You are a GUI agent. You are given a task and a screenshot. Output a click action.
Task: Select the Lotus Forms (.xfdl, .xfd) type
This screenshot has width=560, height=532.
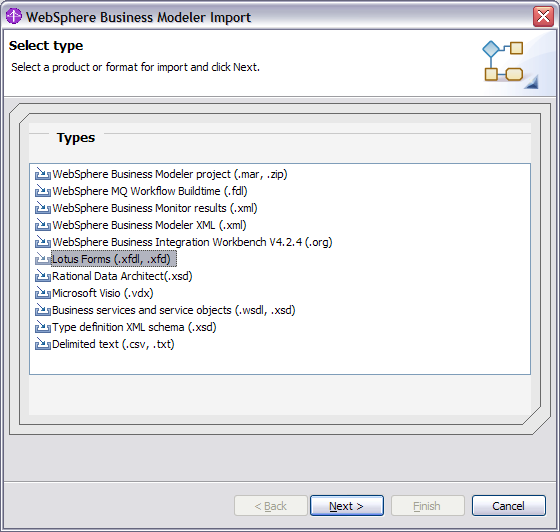coord(114,259)
